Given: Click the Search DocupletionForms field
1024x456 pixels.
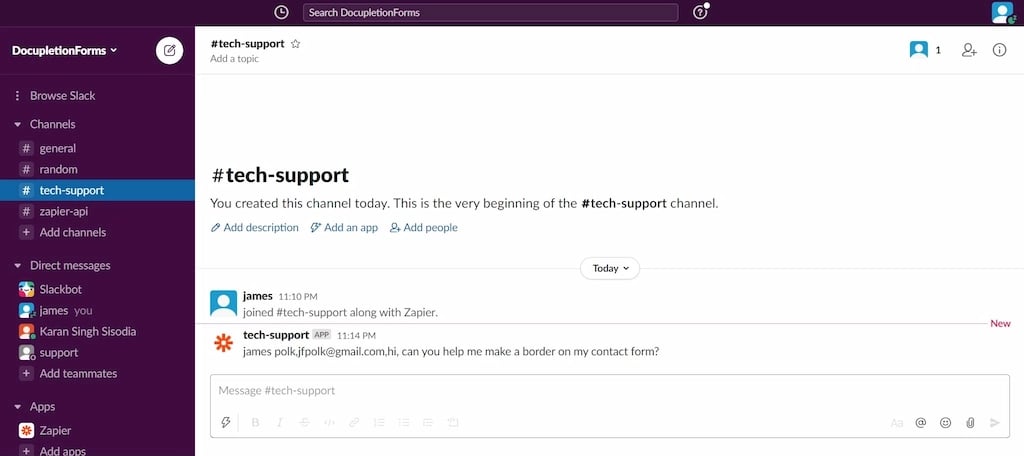Looking at the screenshot, I should tap(490, 12).
